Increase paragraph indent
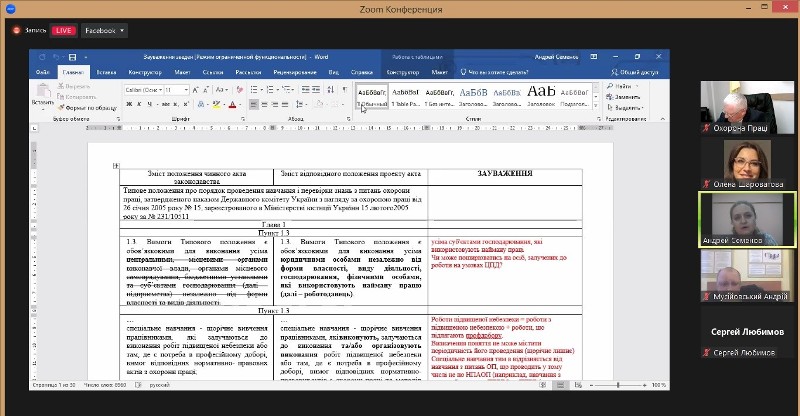800x416 pixels. (316, 90)
